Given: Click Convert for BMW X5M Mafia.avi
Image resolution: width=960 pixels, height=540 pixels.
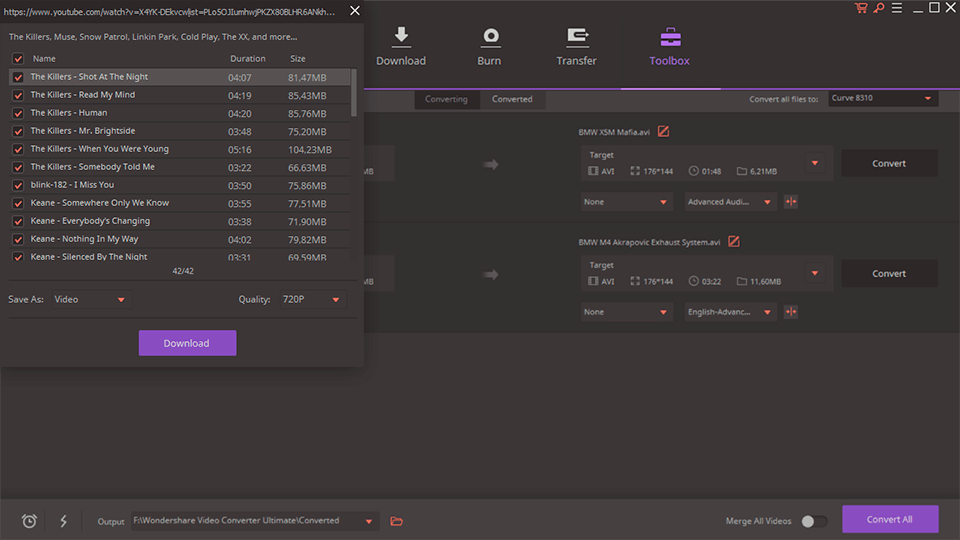Looking at the screenshot, I should point(889,163).
